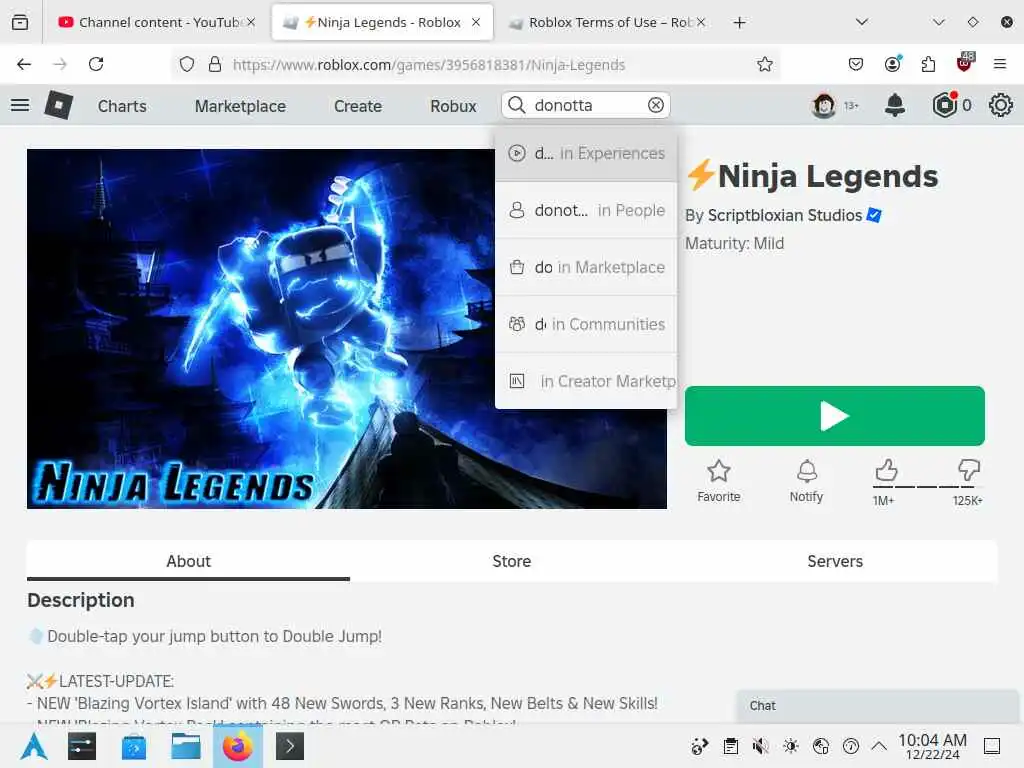The height and width of the screenshot is (768, 1024).
Task: Switch to the About tab
Action: (188, 561)
